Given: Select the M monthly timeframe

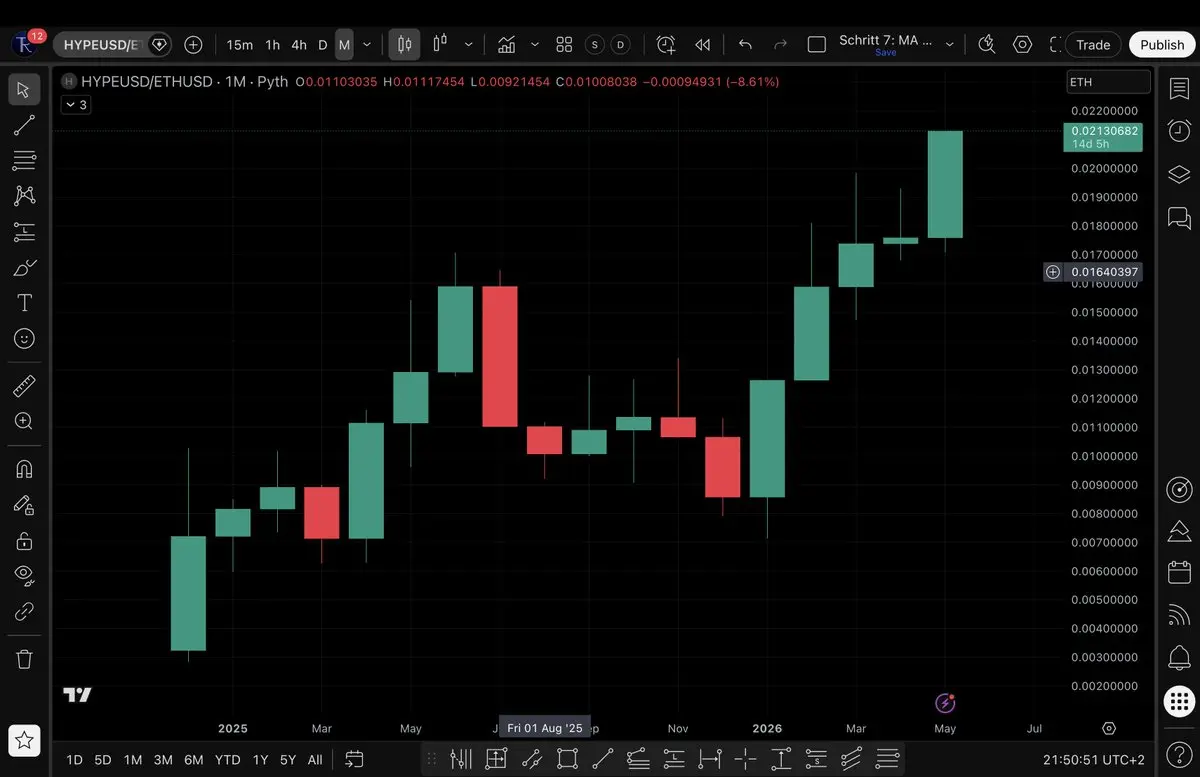Looking at the screenshot, I should [344, 44].
